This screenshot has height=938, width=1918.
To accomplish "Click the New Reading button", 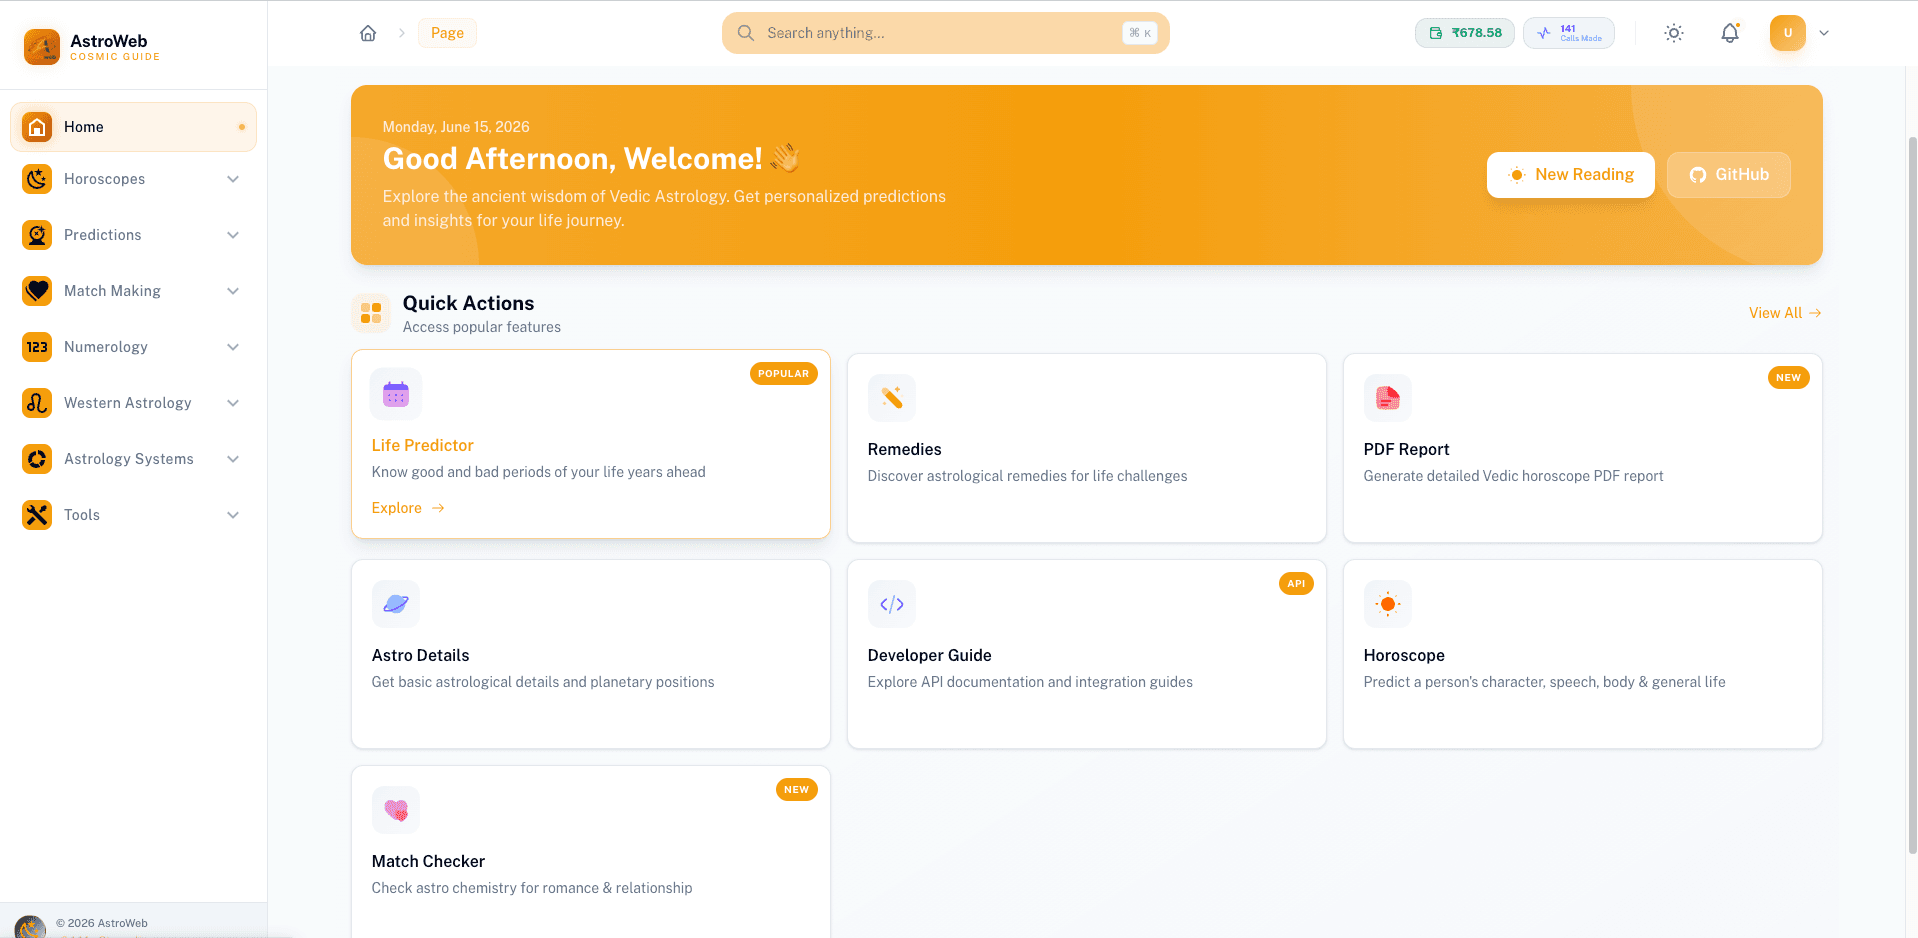I will 1571,175.
